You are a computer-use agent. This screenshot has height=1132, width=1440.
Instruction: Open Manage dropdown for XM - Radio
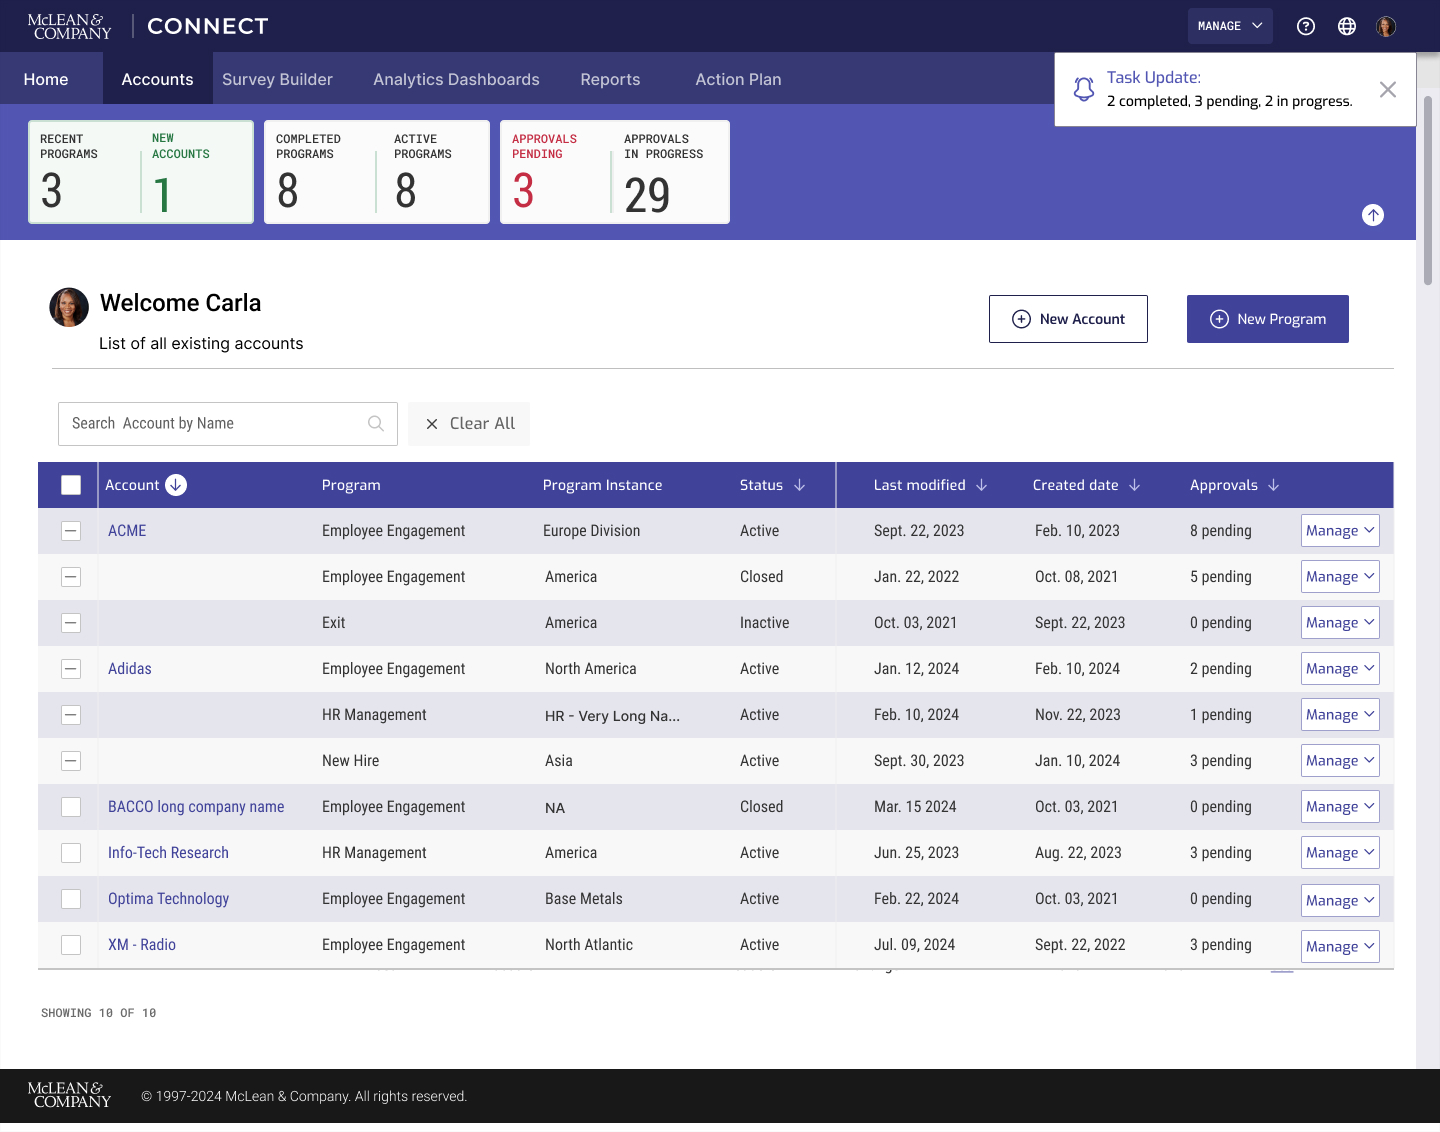pyautogui.click(x=1340, y=946)
